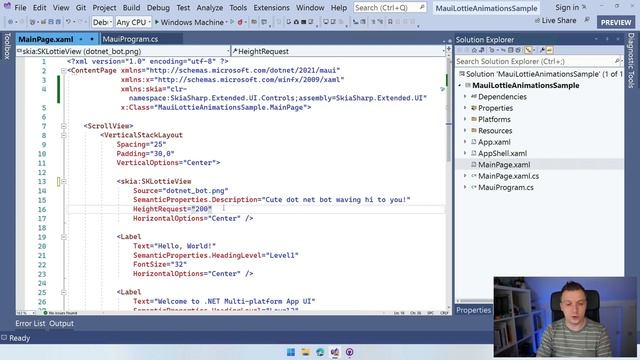Expand the Platforms folder

coord(465,119)
